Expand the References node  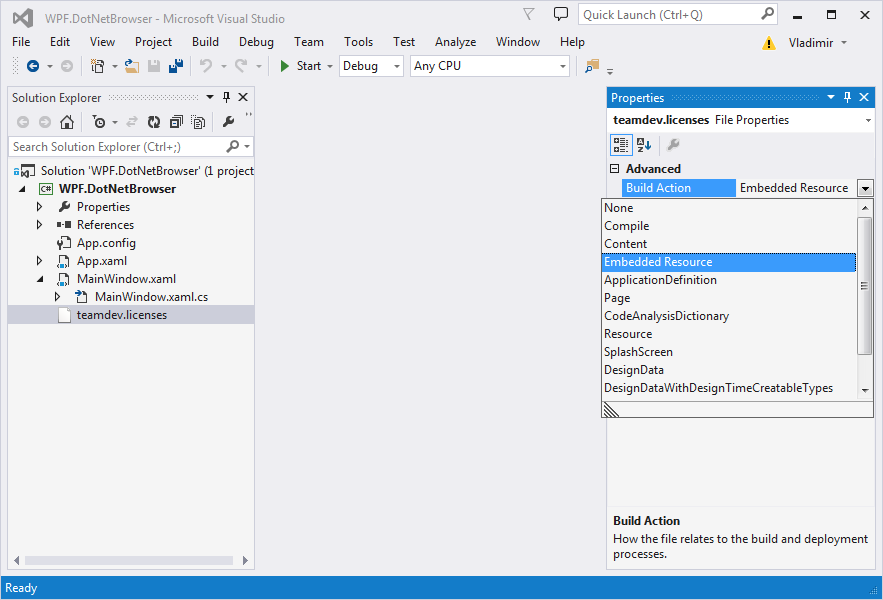[x=39, y=225]
